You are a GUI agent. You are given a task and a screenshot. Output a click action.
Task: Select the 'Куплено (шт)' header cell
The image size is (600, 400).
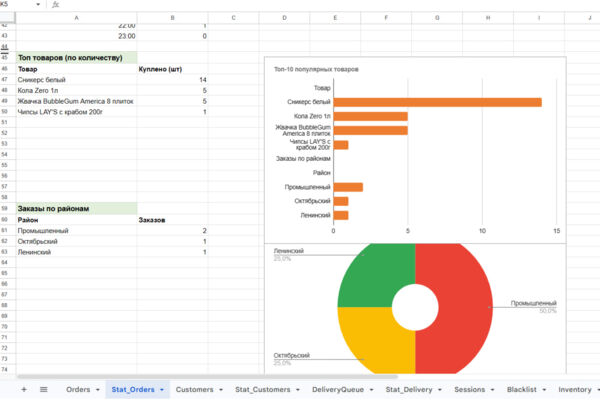coord(173,69)
